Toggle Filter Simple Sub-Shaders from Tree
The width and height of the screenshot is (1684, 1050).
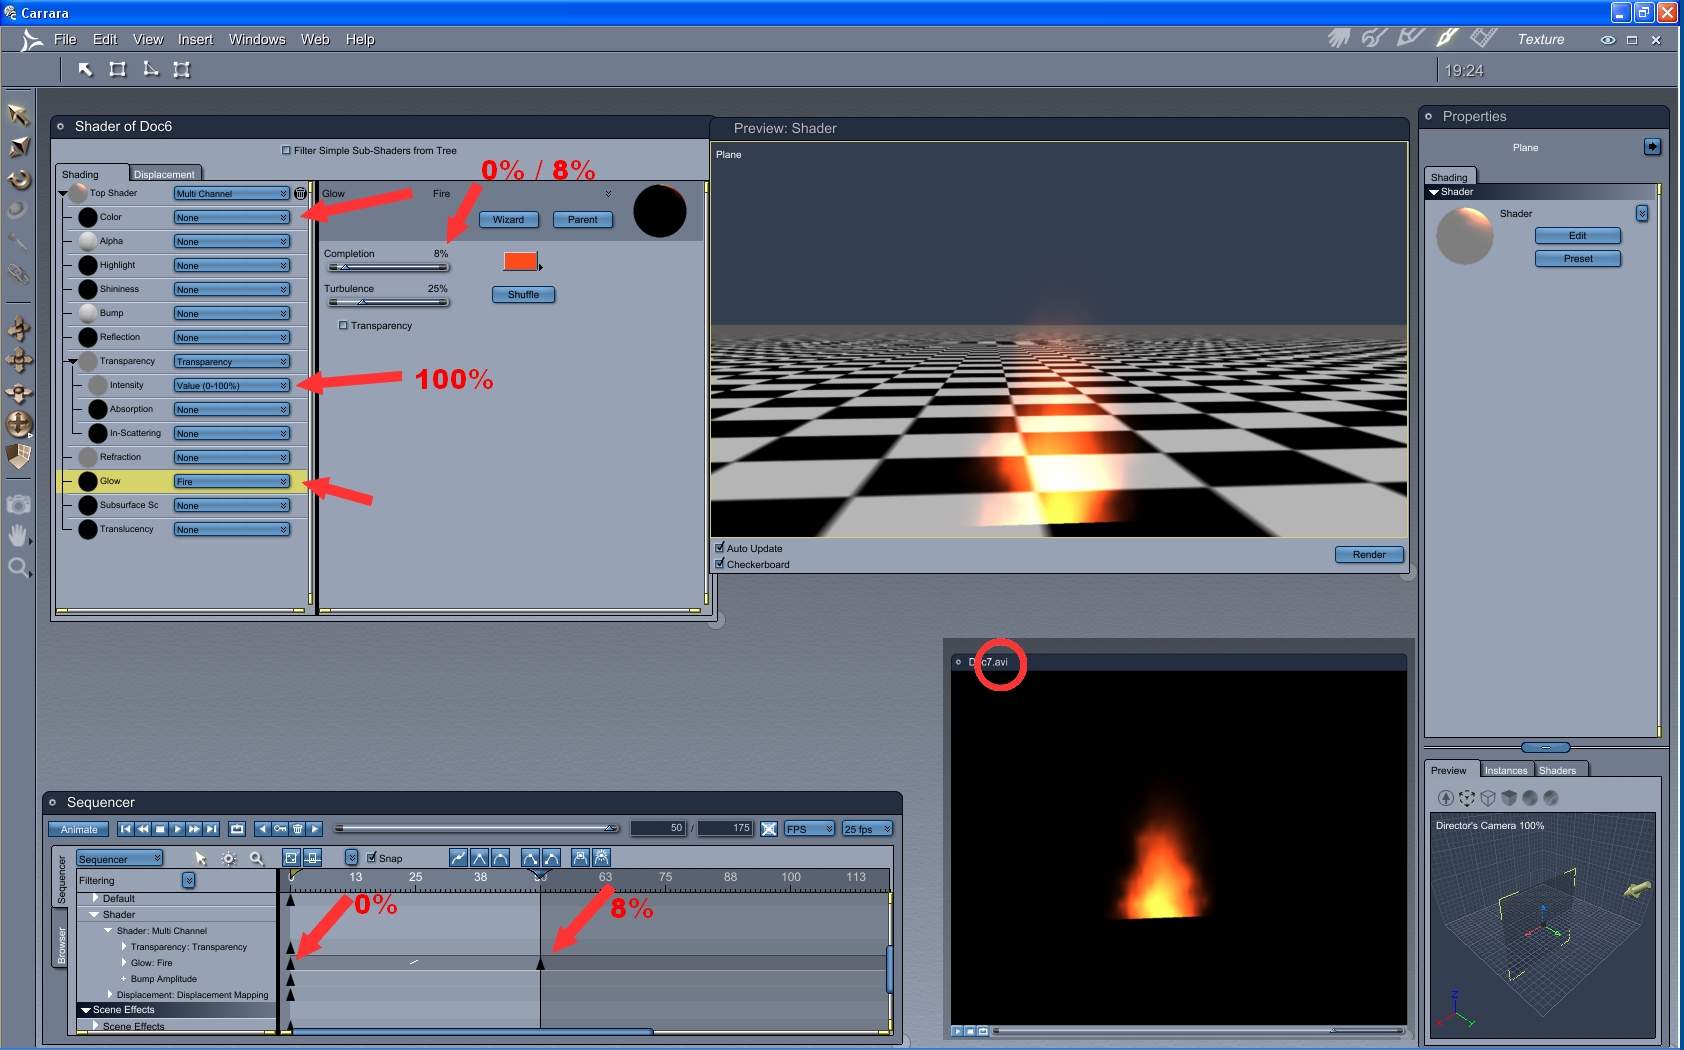286,151
